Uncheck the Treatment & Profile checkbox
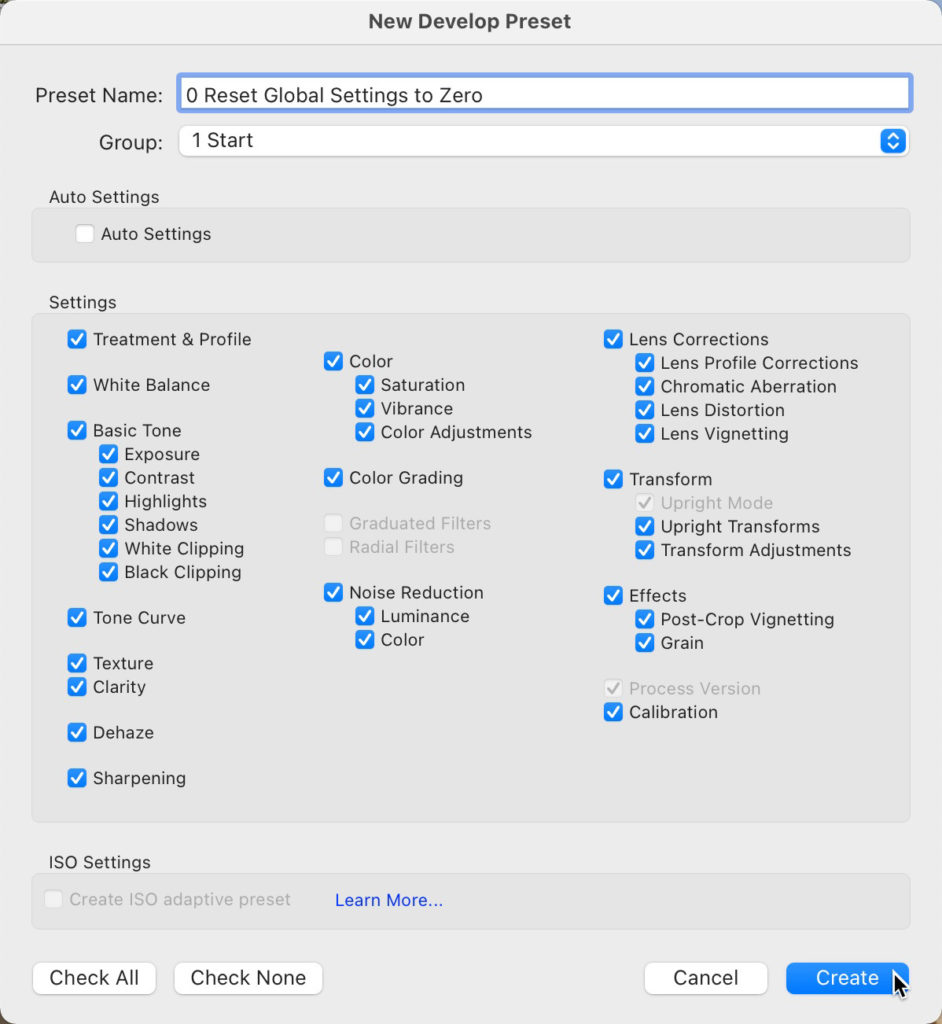 point(77,340)
